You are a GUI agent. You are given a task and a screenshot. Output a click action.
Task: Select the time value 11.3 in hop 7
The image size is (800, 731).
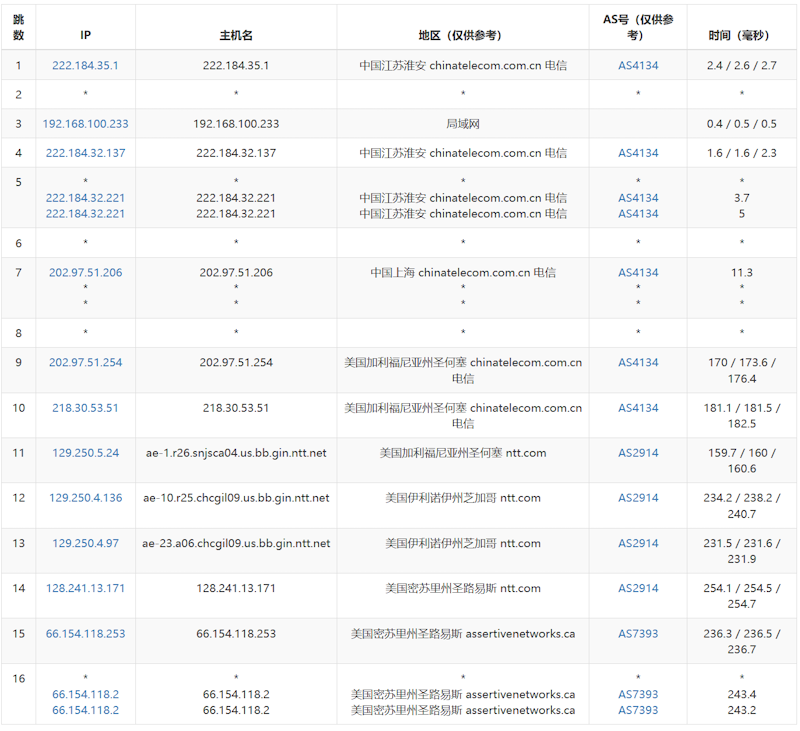click(x=742, y=272)
